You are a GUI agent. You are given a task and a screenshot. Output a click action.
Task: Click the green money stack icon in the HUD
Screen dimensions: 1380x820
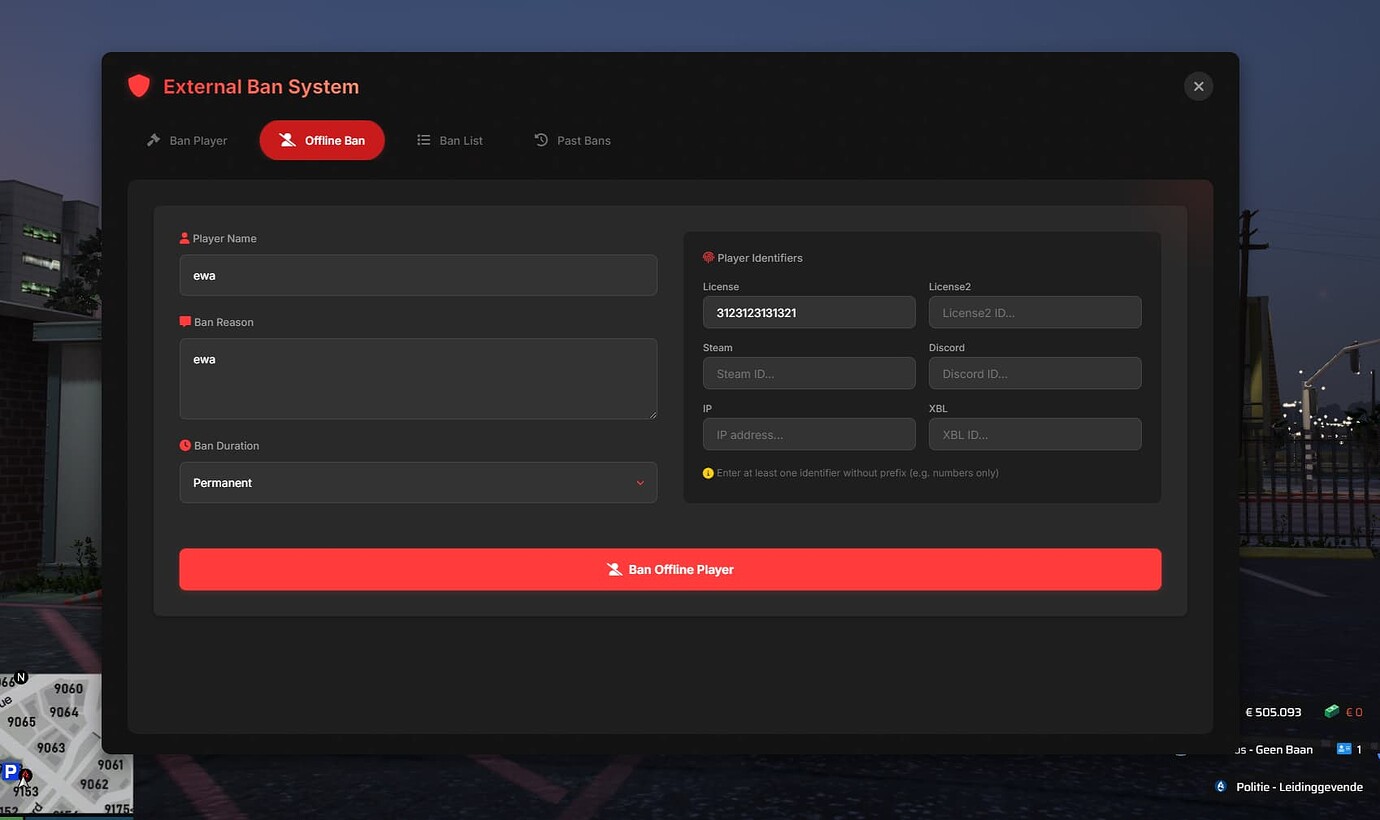click(1331, 711)
